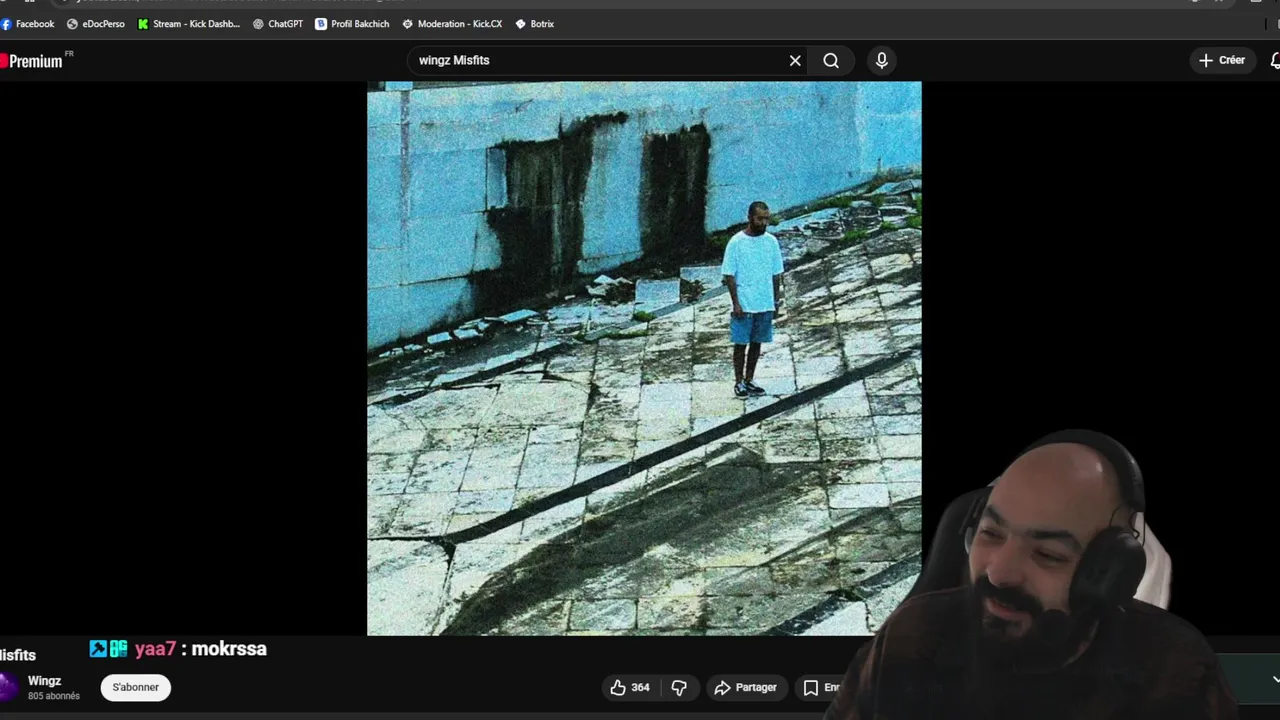Image resolution: width=1280 pixels, height=720 pixels.
Task: Click the yaa7 chat username overlay
Action: point(155,649)
